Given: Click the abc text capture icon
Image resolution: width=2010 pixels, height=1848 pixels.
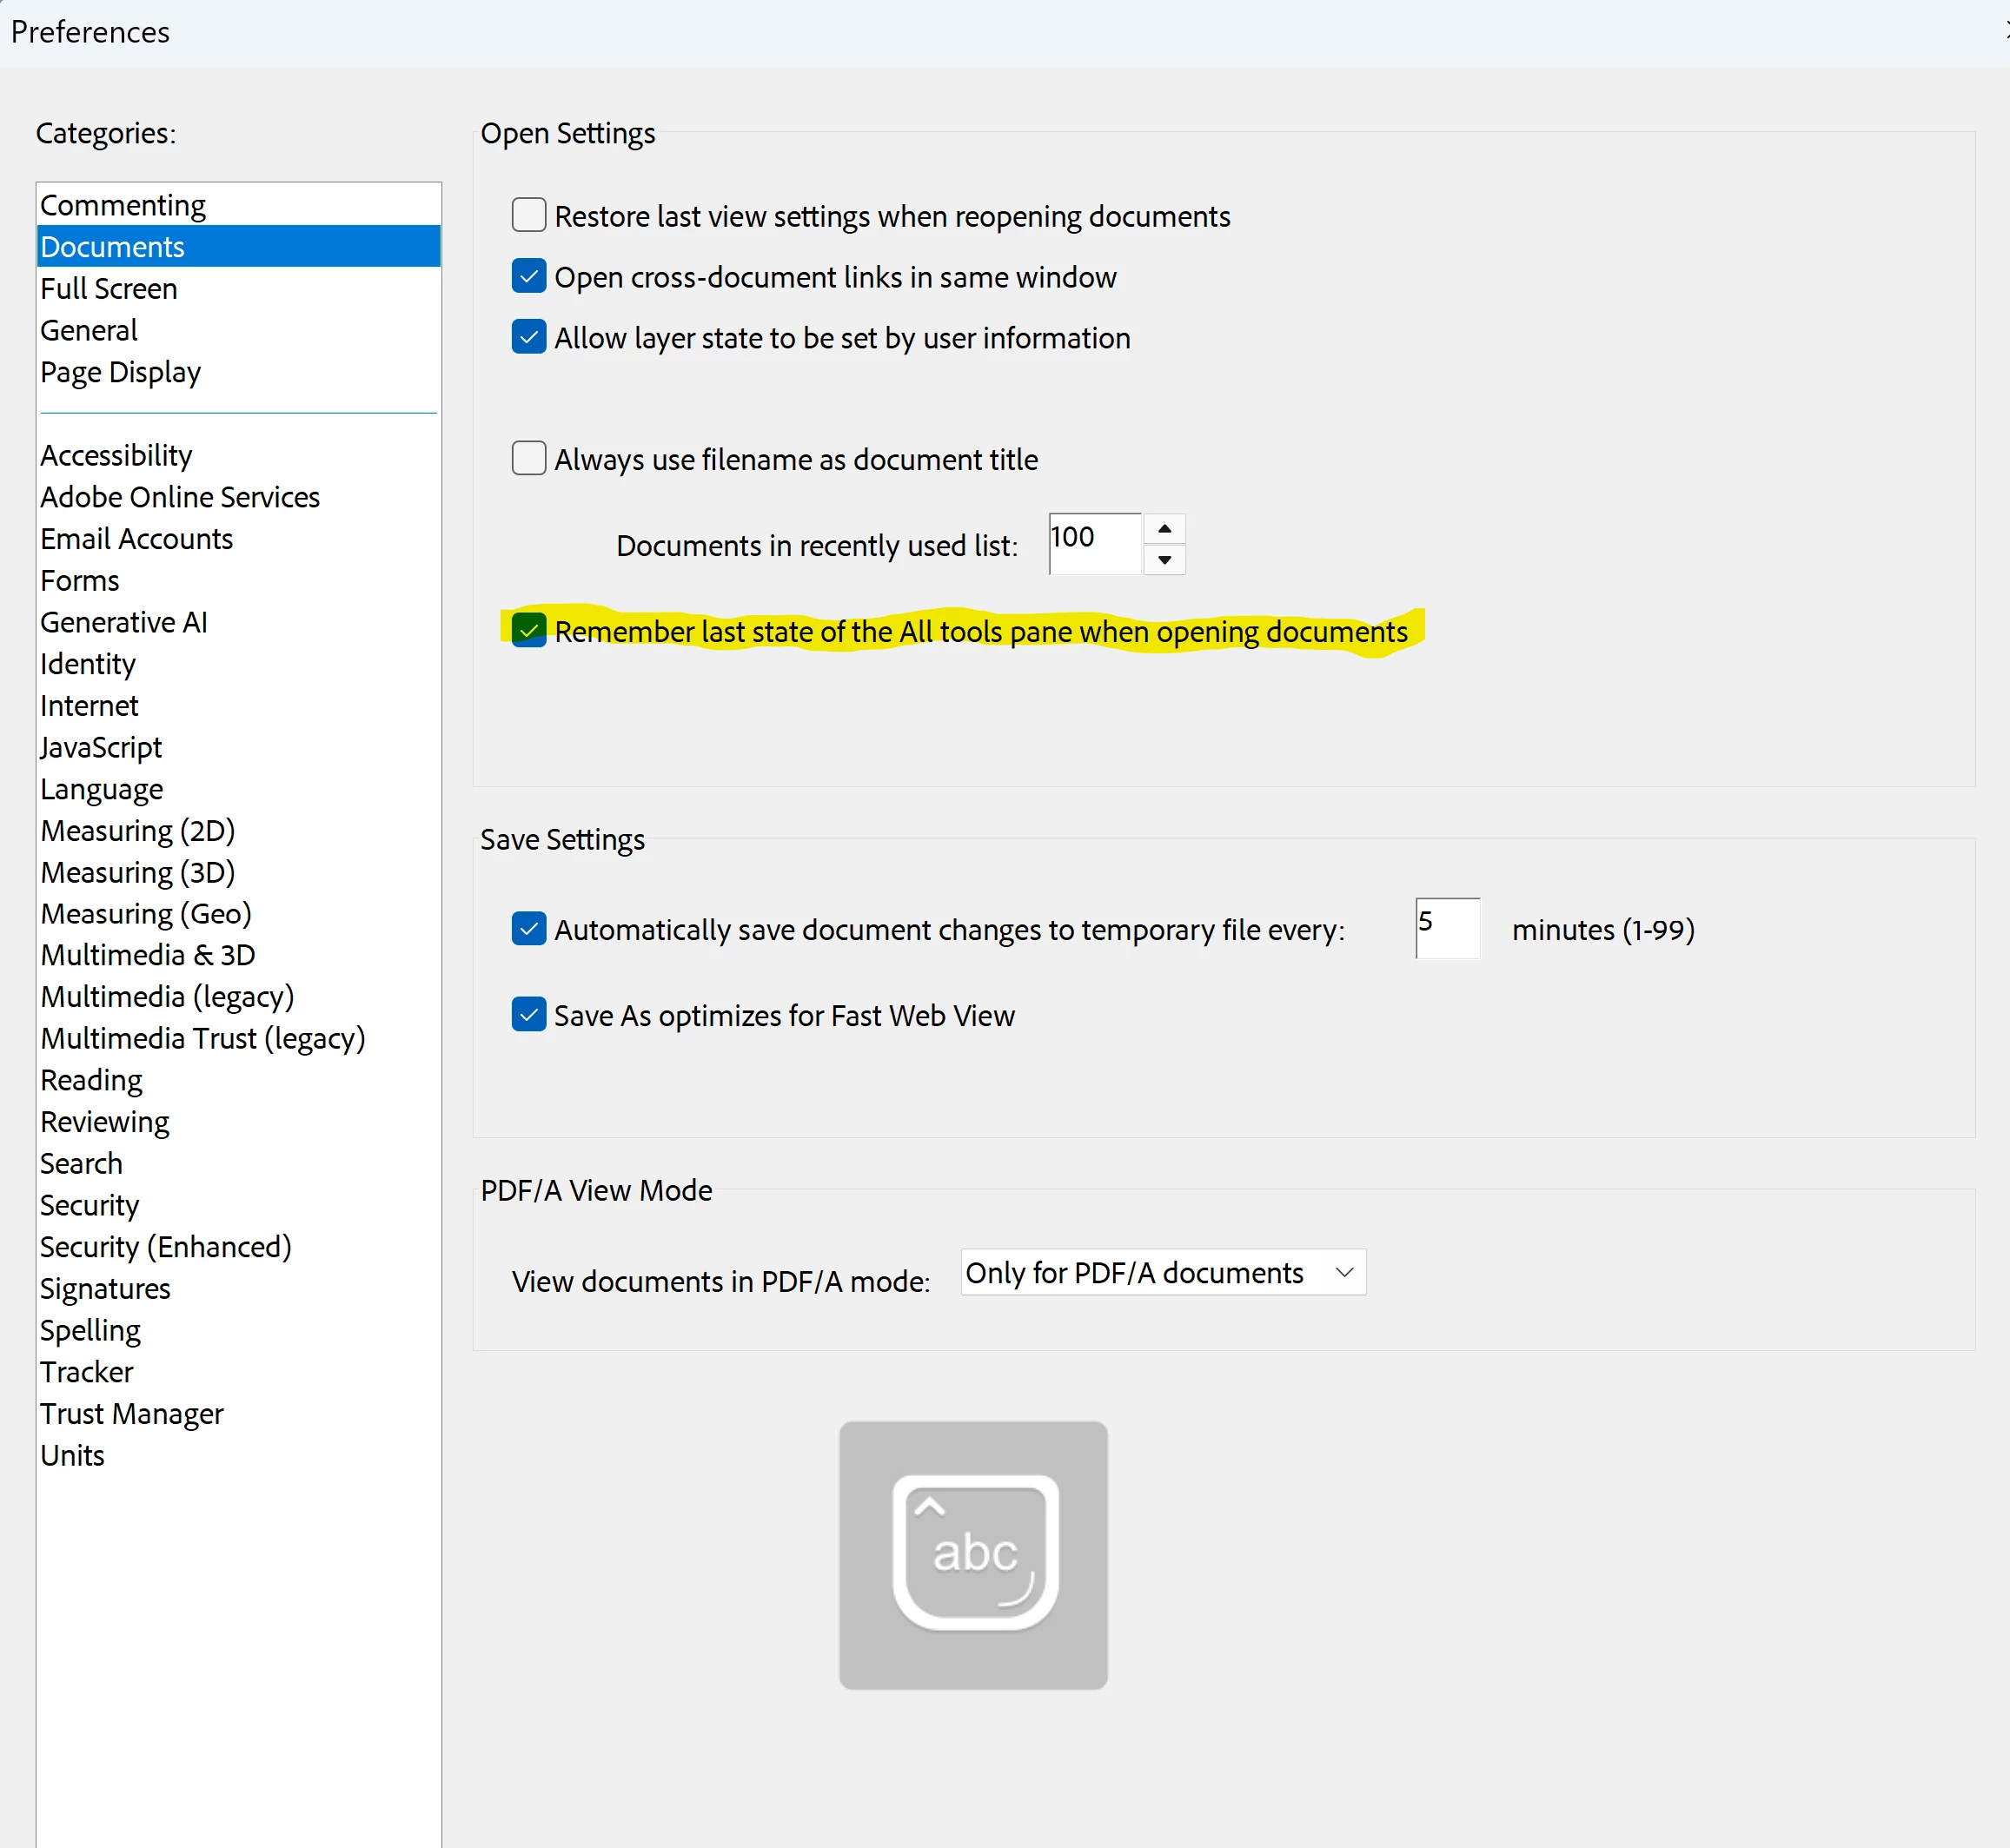Looking at the screenshot, I should [x=973, y=1554].
